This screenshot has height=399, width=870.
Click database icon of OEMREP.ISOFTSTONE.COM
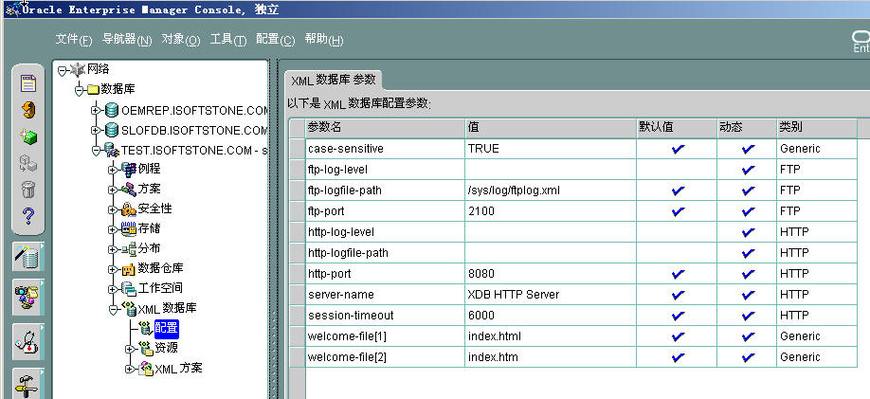[x=112, y=110]
